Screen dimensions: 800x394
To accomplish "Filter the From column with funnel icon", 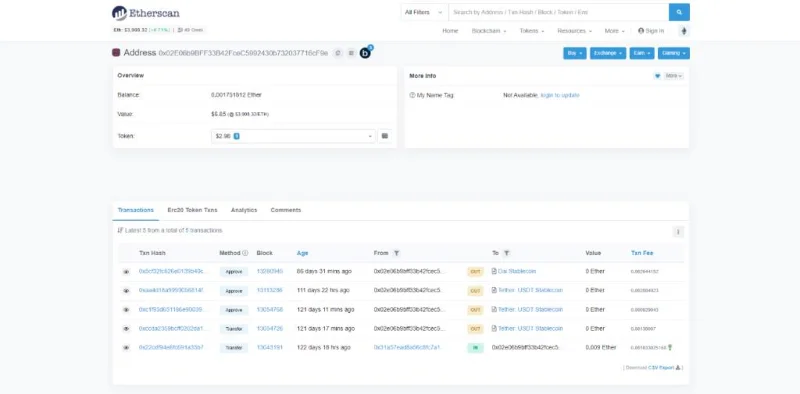I will pos(396,253).
